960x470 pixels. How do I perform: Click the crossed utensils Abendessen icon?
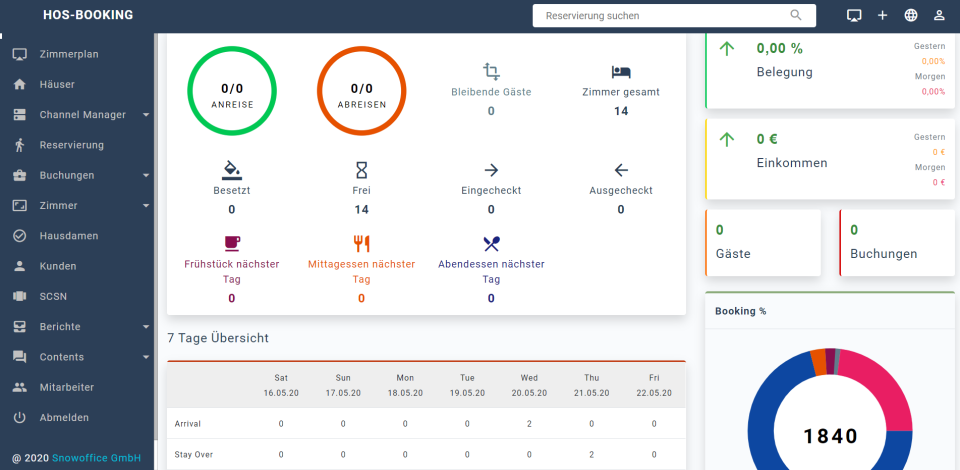coord(491,244)
